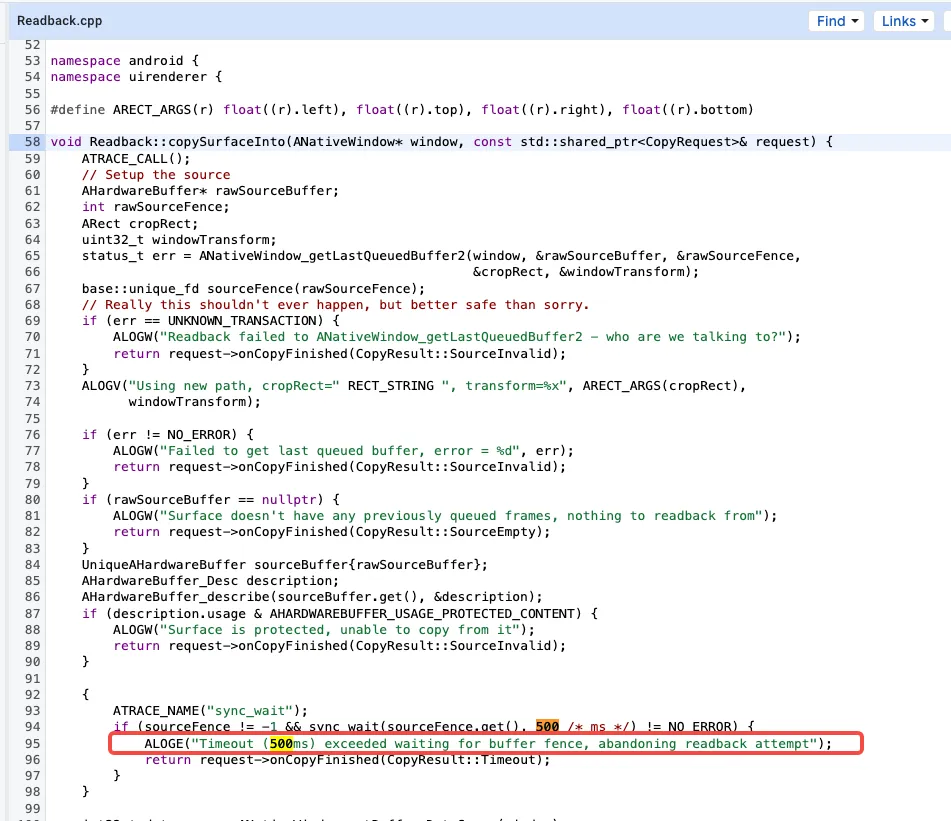Click 'int rawSourceFence;' declaration
This screenshot has width=951, height=821.
pyautogui.click(x=156, y=207)
